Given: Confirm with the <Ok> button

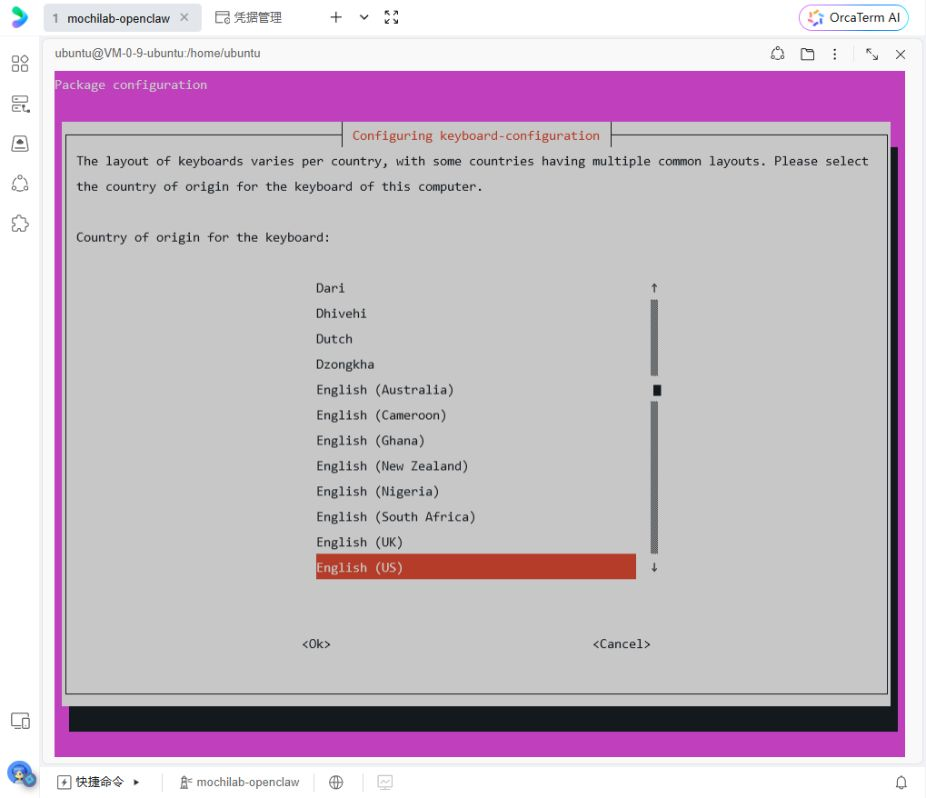Looking at the screenshot, I should click(316, 644).
